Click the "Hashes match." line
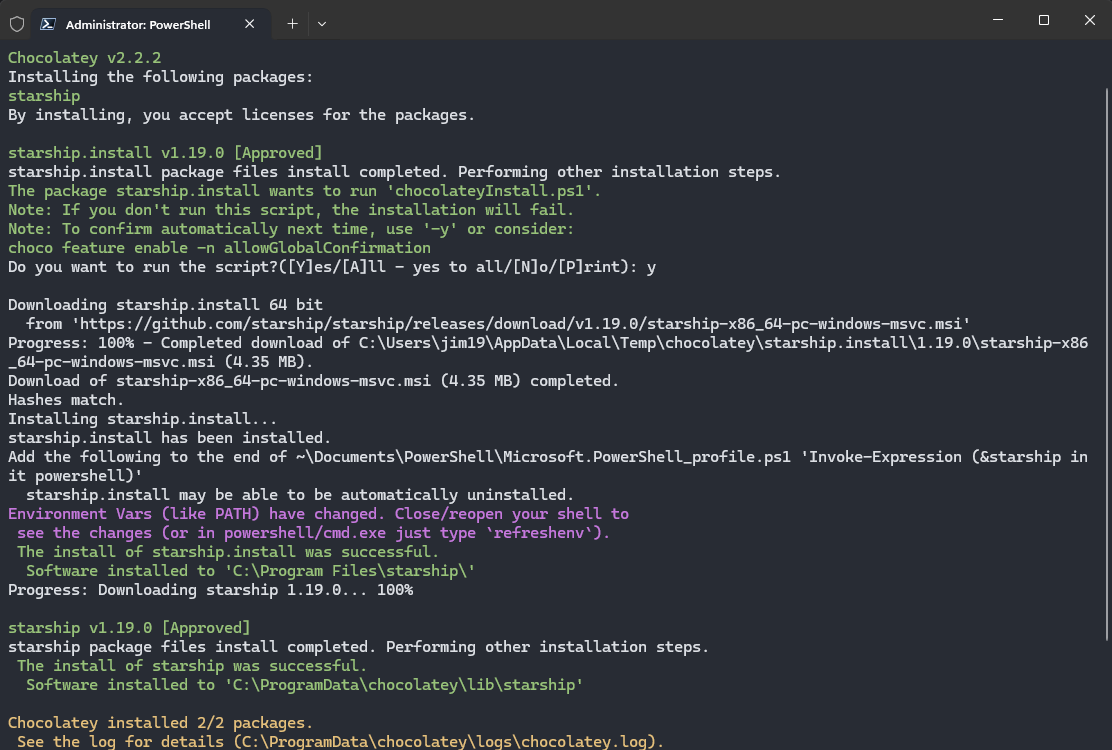Viewport: 1112px width, 750px height. (x=66, y=400)
